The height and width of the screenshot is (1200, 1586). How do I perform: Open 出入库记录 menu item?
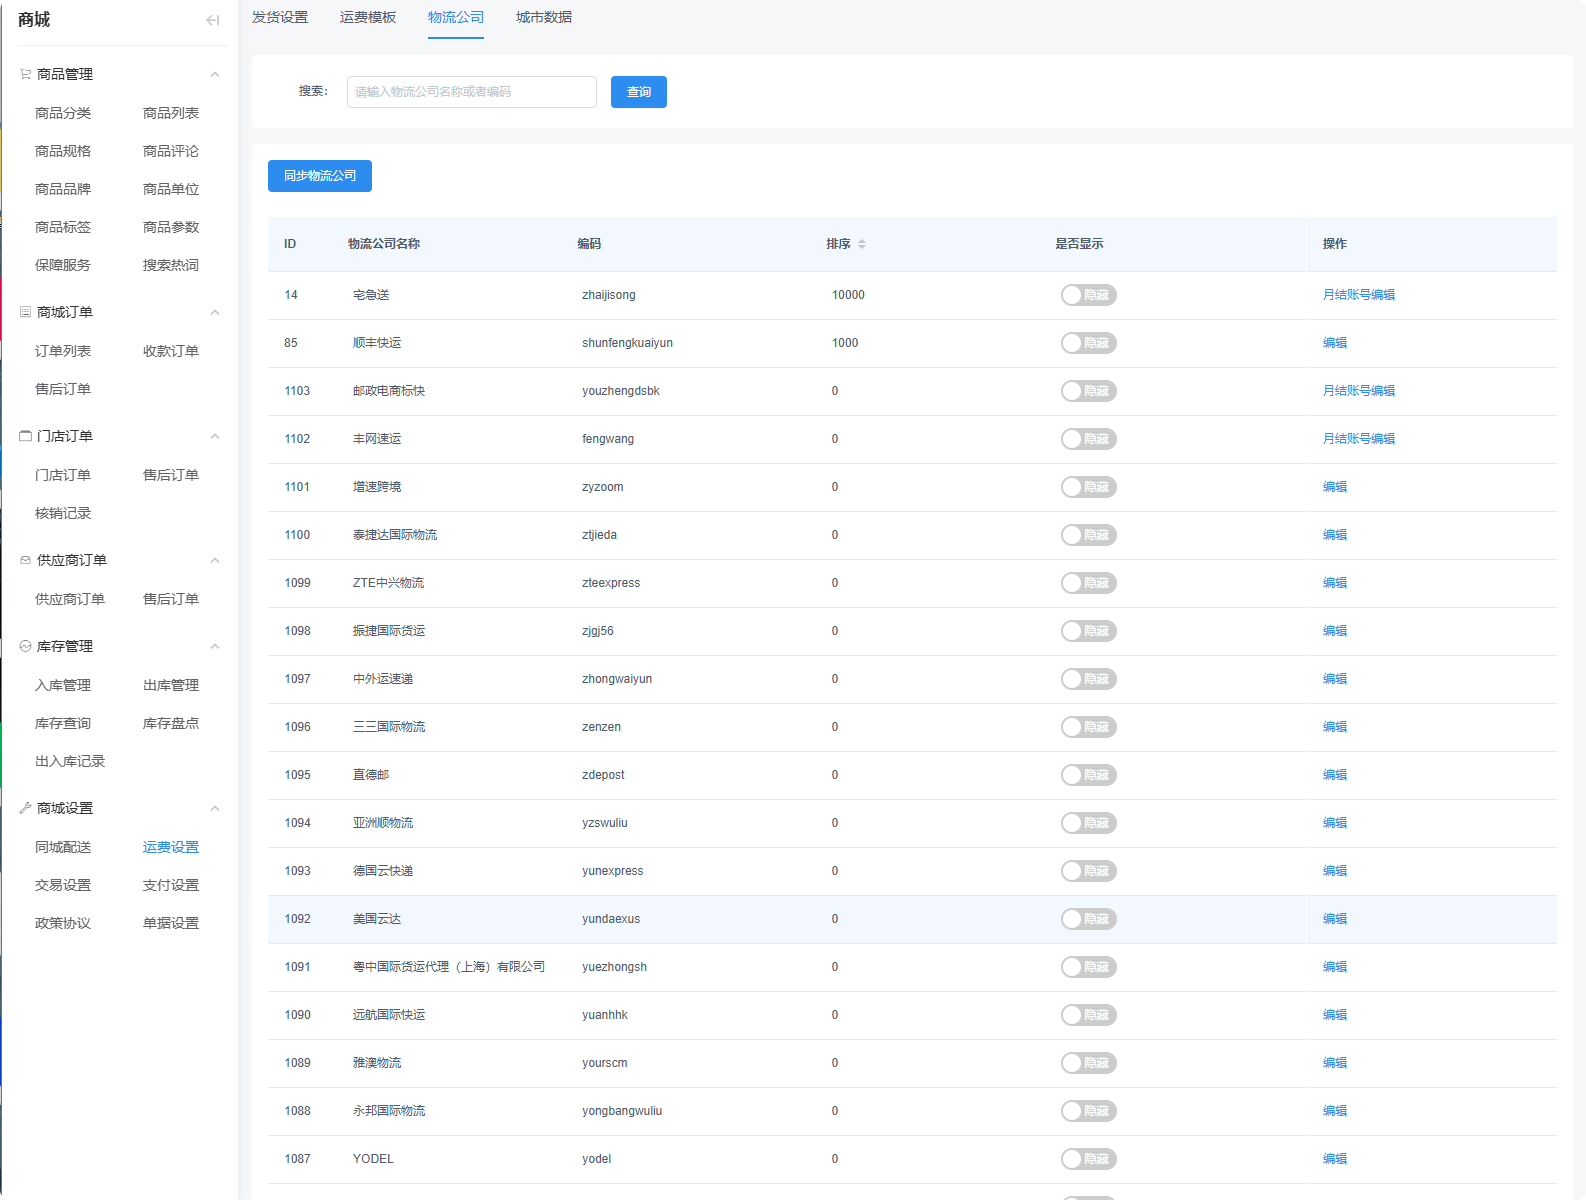[x=70, y=761]
